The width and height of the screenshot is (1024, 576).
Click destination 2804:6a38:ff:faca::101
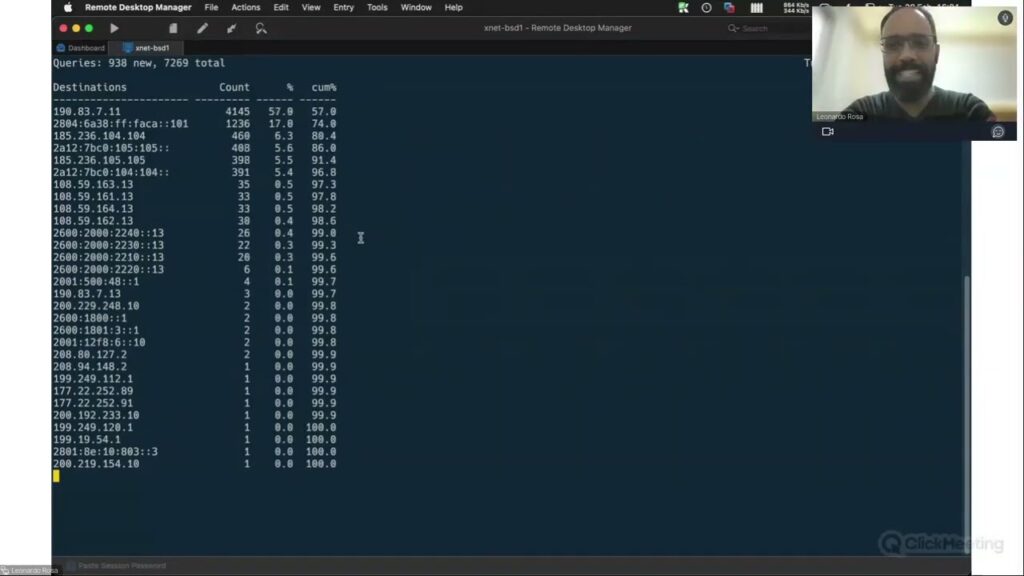click(x=120, y=123)
